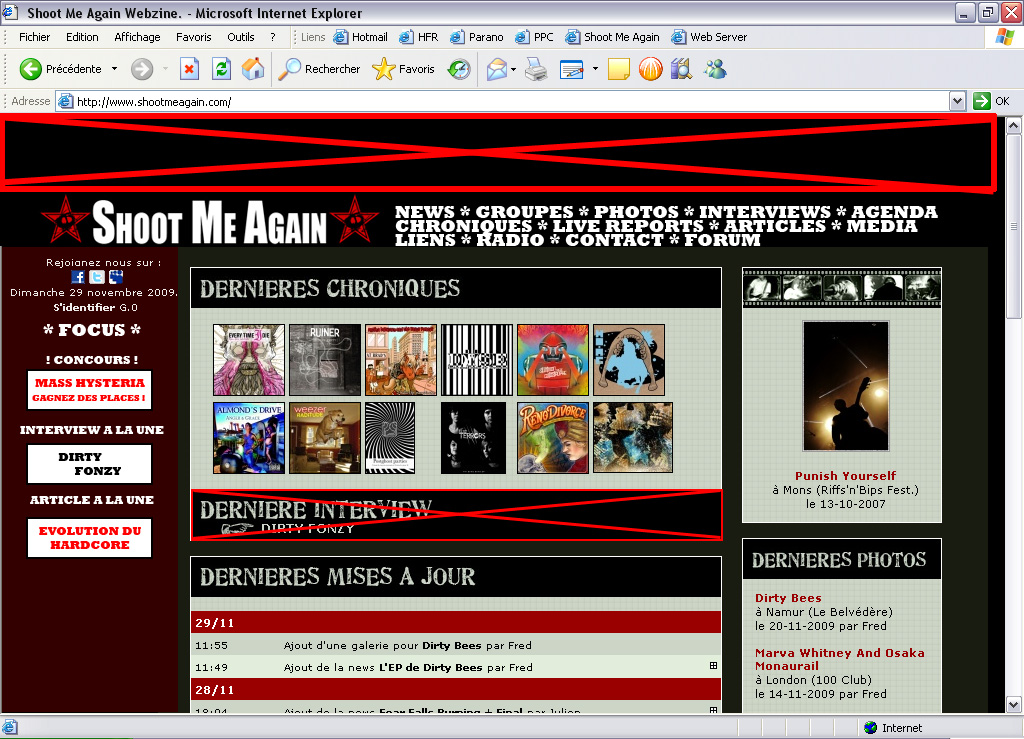
Task: Open Messenger people icon
Action: pos(715,69)
